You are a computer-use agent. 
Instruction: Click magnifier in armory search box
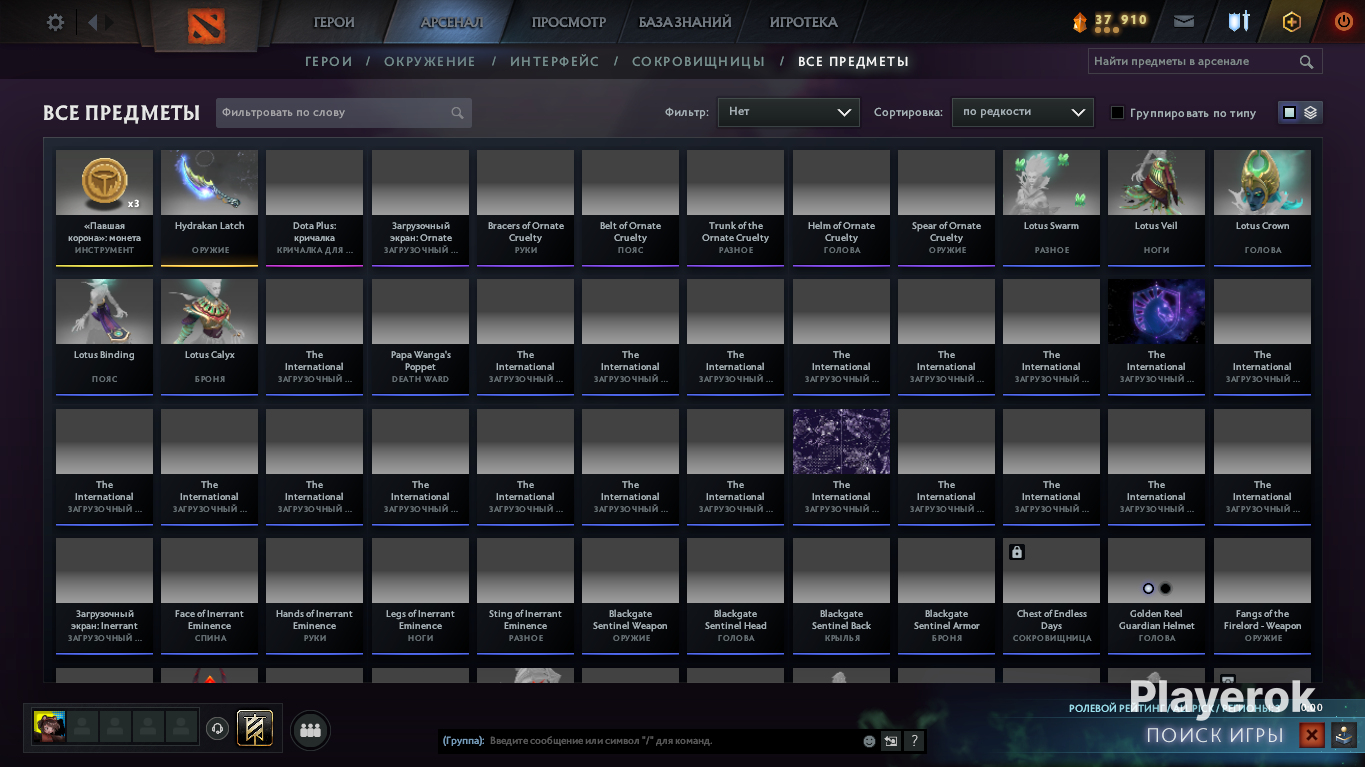1306,62
